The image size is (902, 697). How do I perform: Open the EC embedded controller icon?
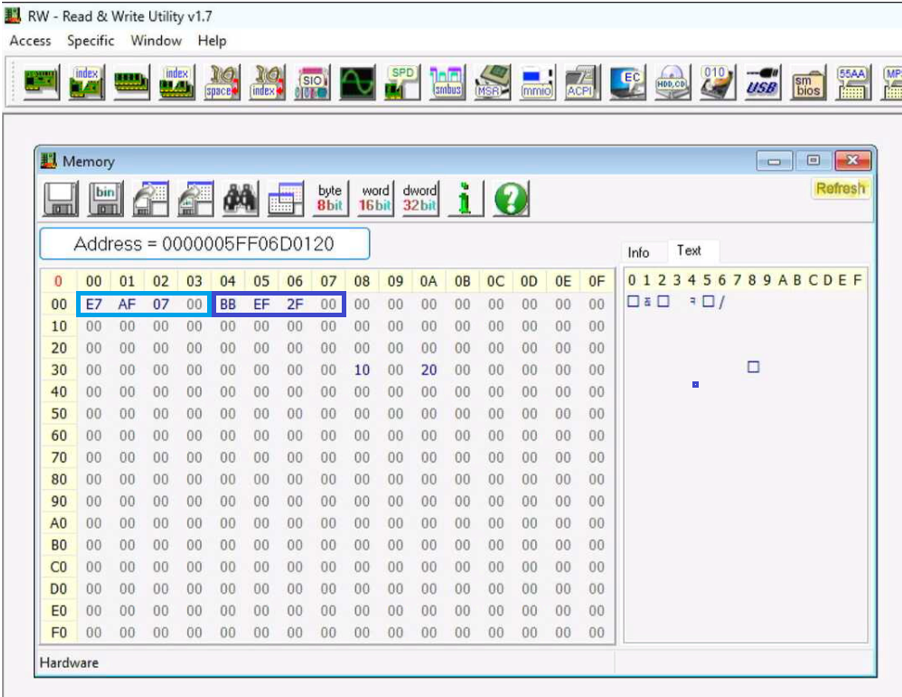pyautogui.click(x=628, y=82)
